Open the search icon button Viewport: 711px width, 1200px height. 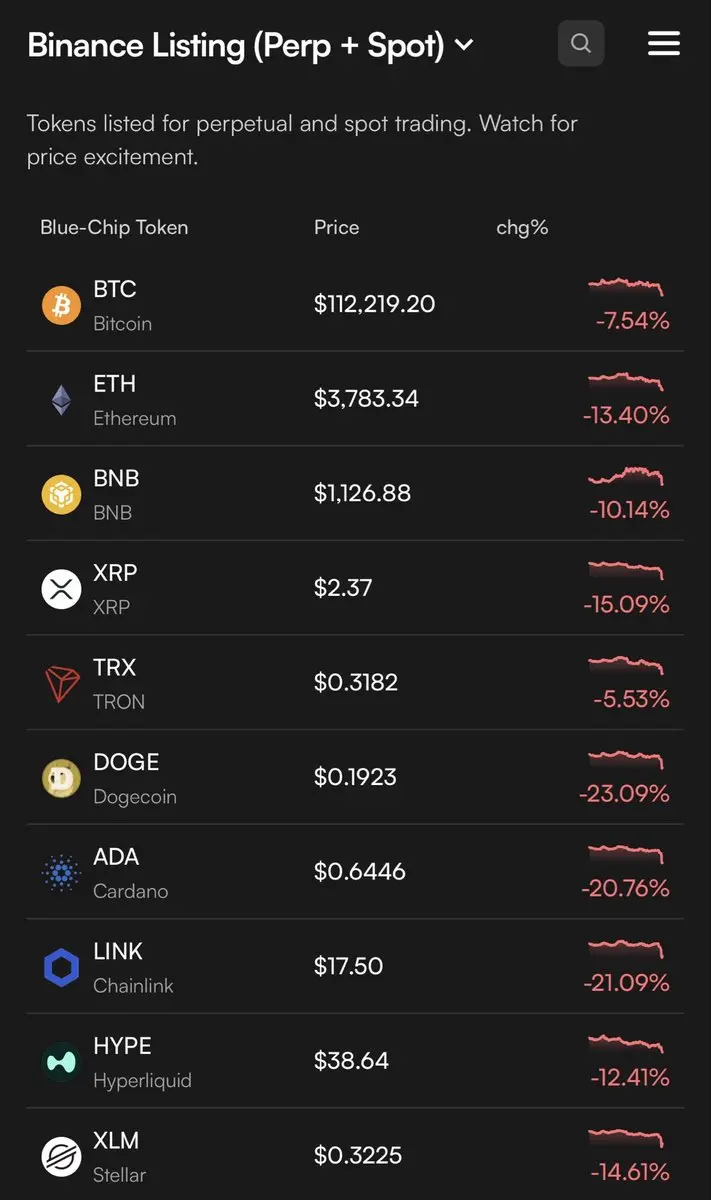click(581, 43)
